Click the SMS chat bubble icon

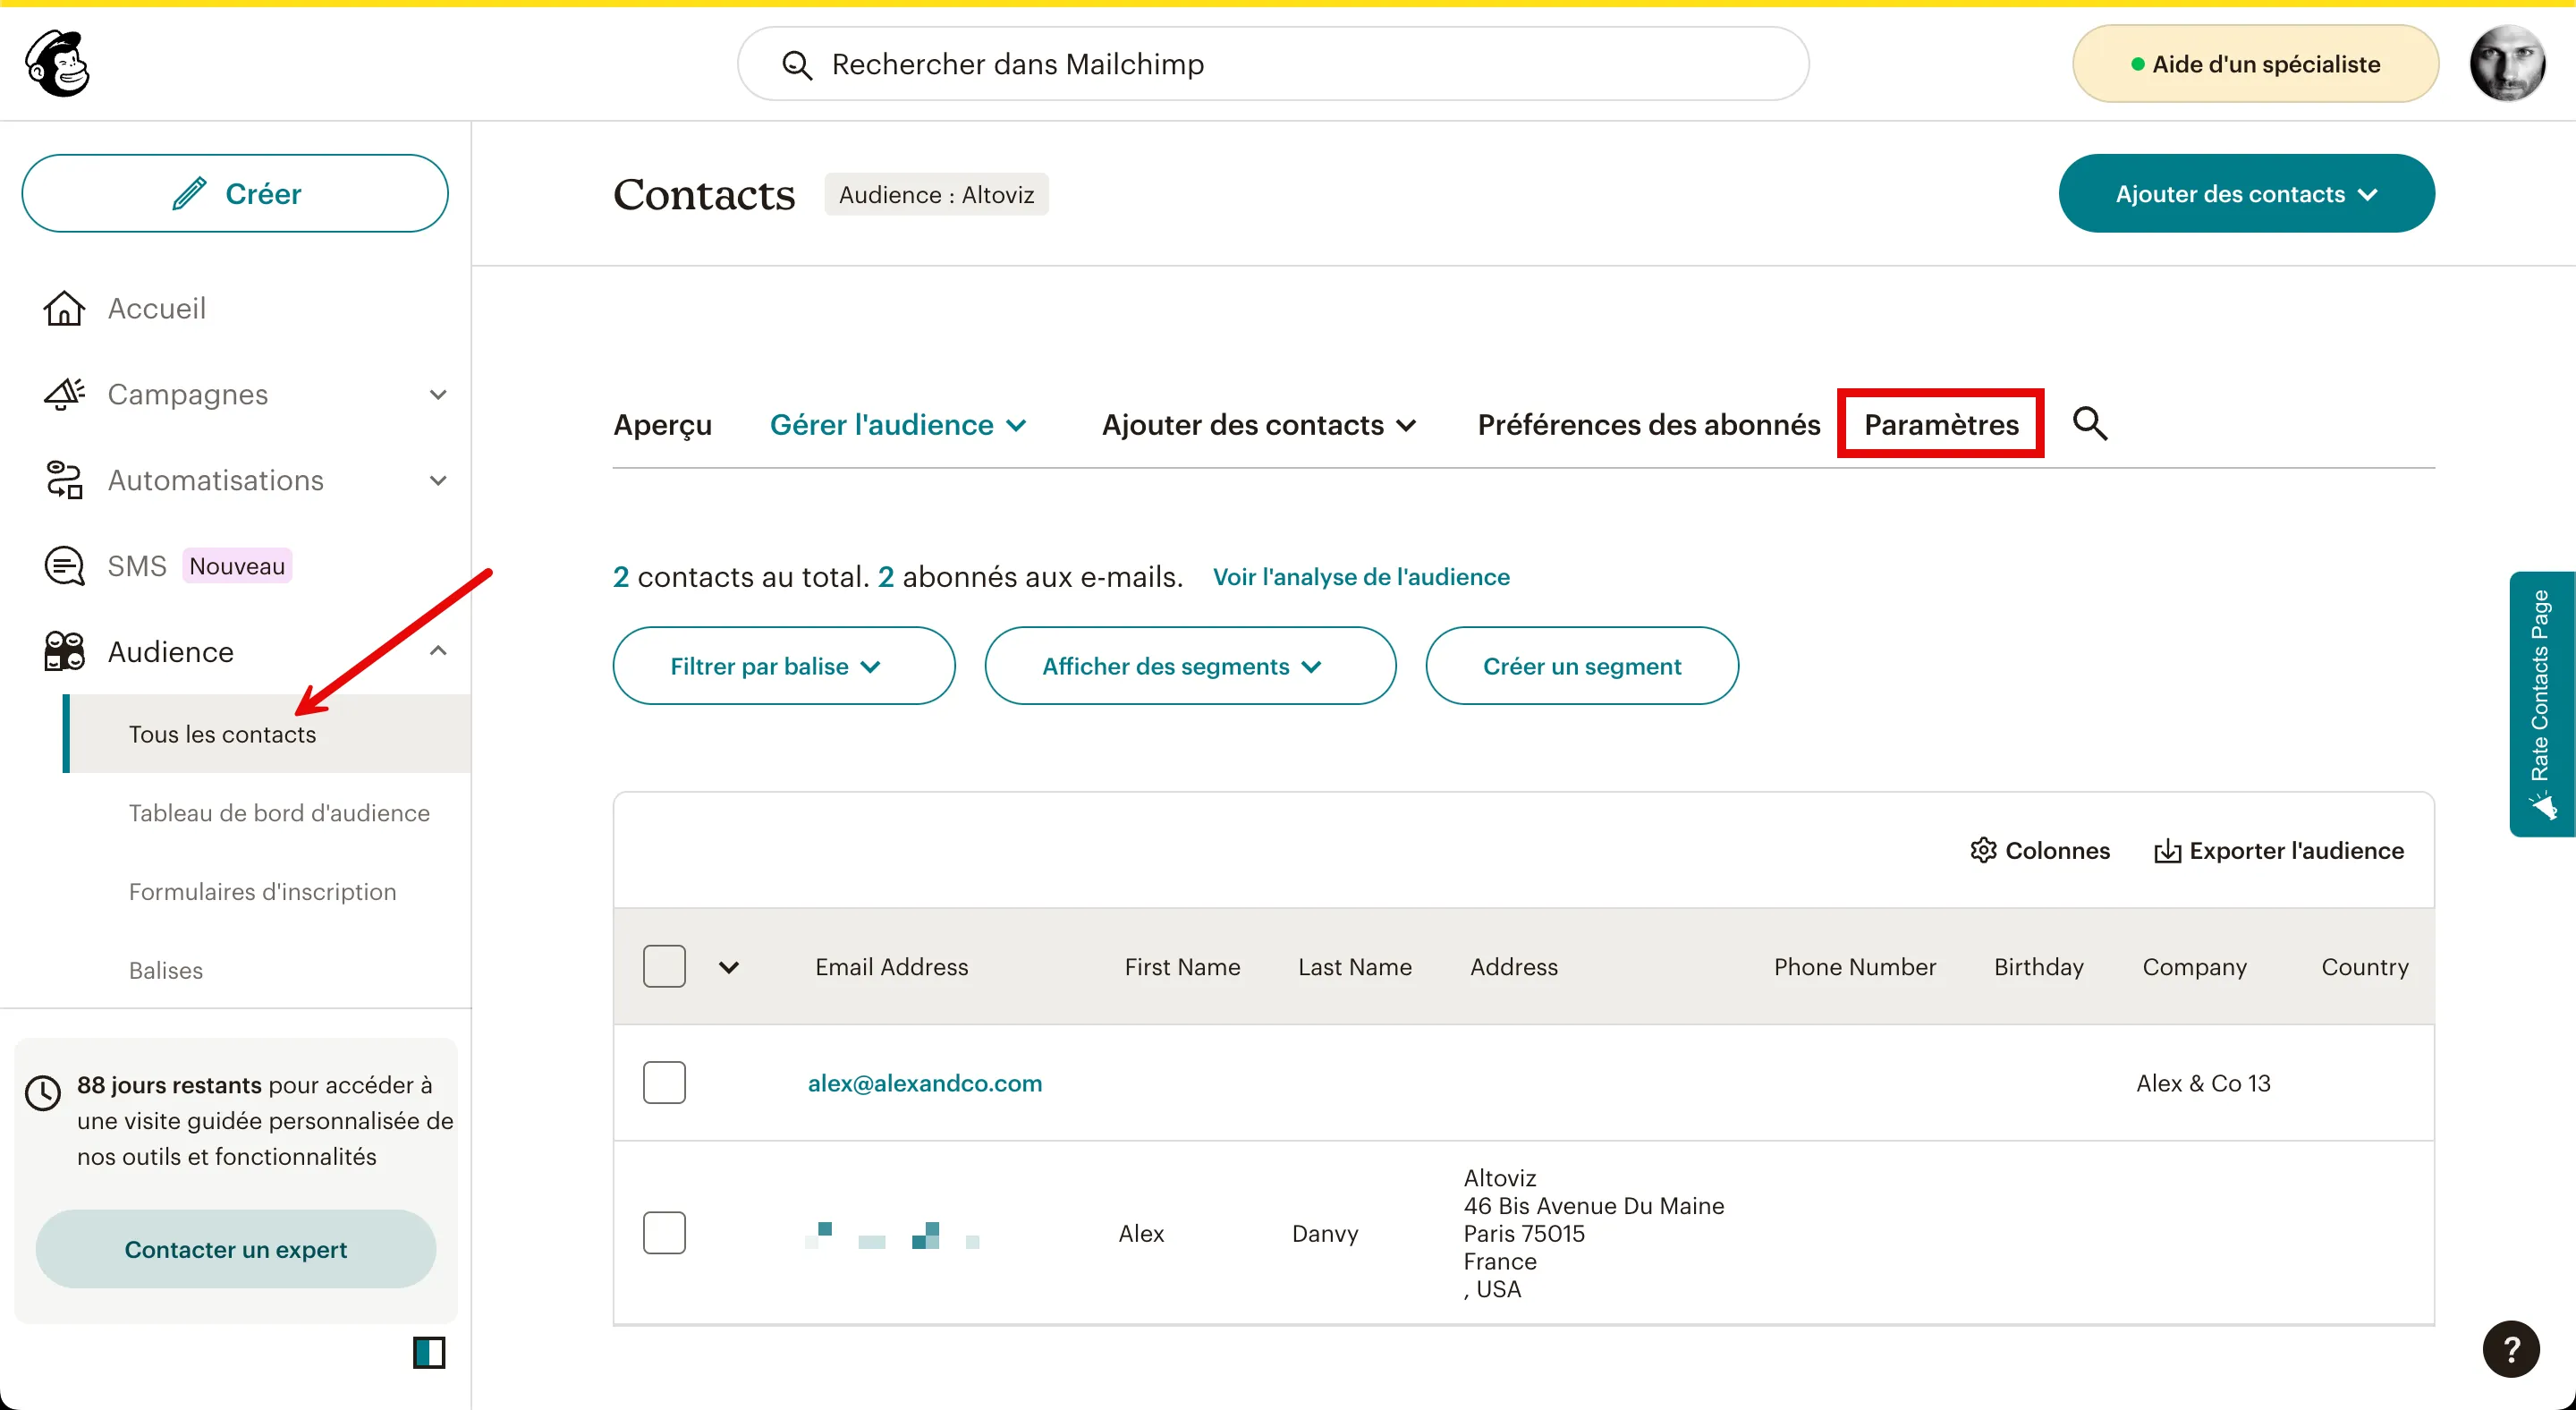coord(64,566)
